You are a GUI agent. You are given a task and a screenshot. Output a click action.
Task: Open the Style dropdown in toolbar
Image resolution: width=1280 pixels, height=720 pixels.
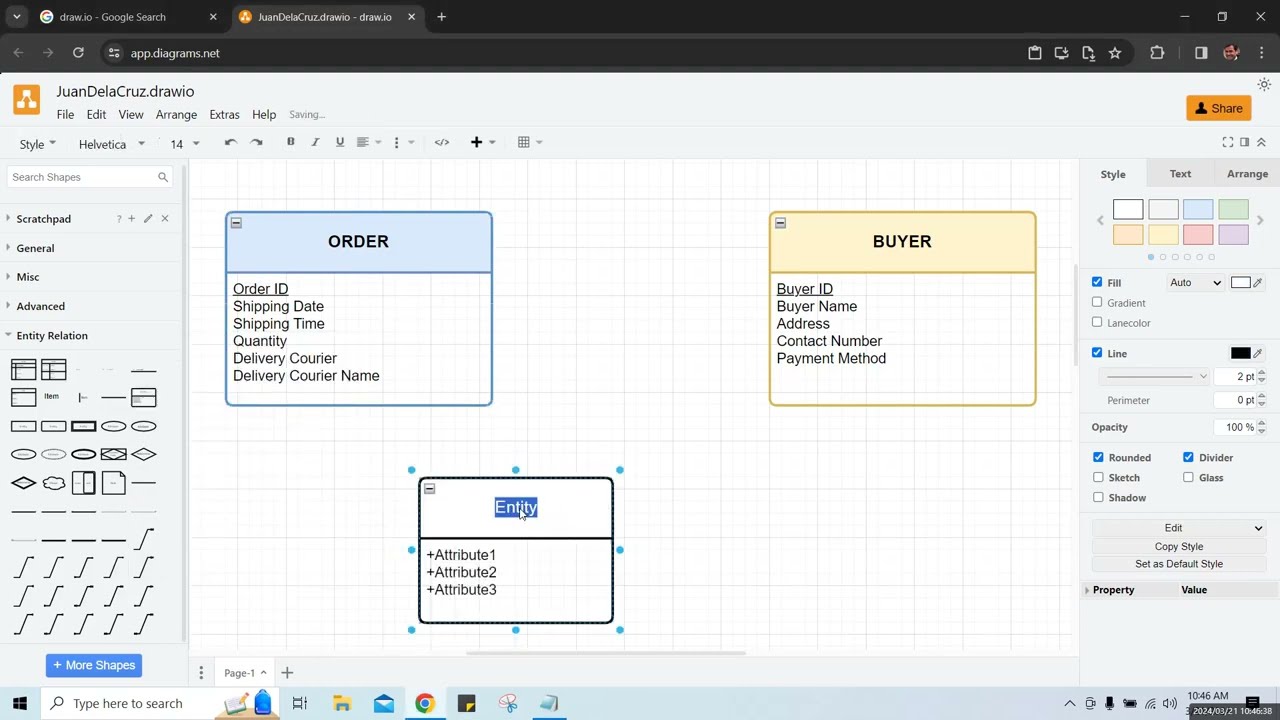tap(38, 144)
